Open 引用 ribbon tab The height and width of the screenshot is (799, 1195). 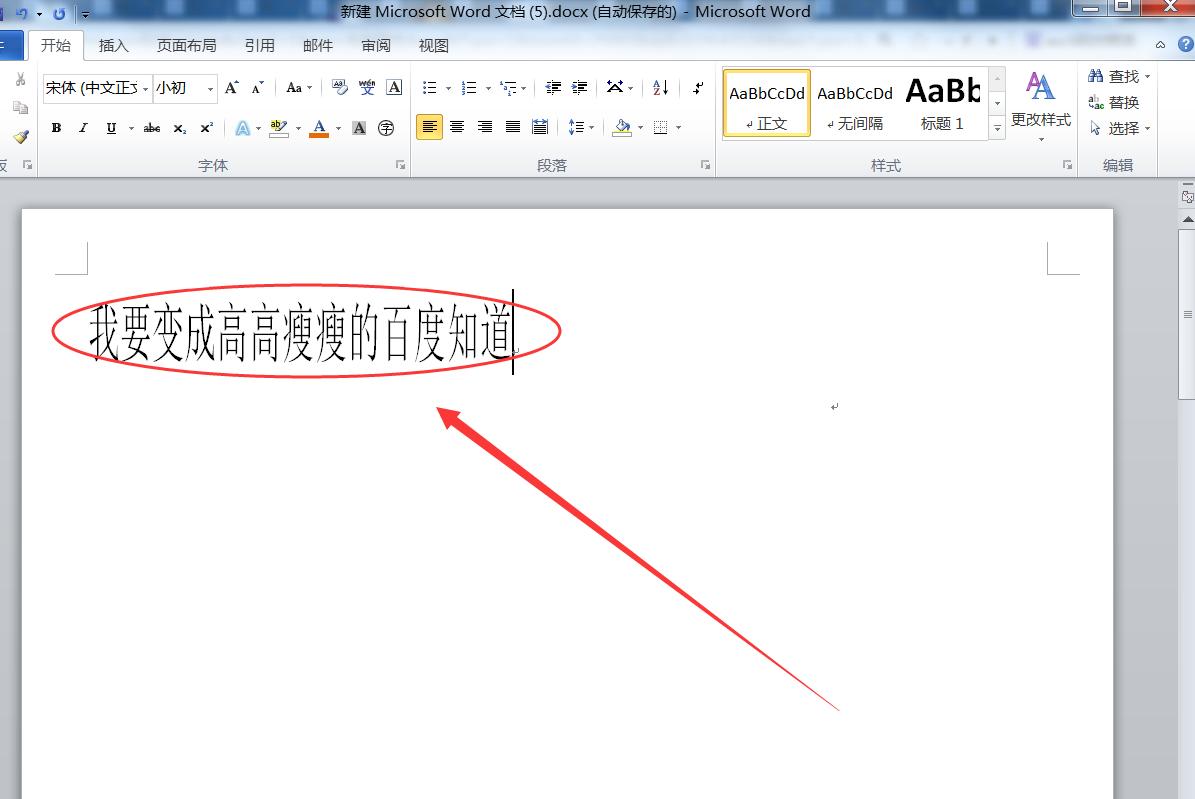[x=260, y=46]
